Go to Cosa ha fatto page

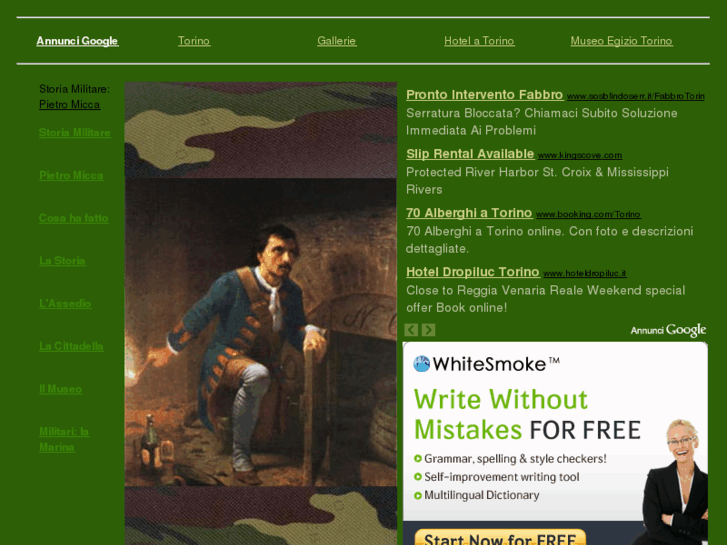(x=74, y=218)
